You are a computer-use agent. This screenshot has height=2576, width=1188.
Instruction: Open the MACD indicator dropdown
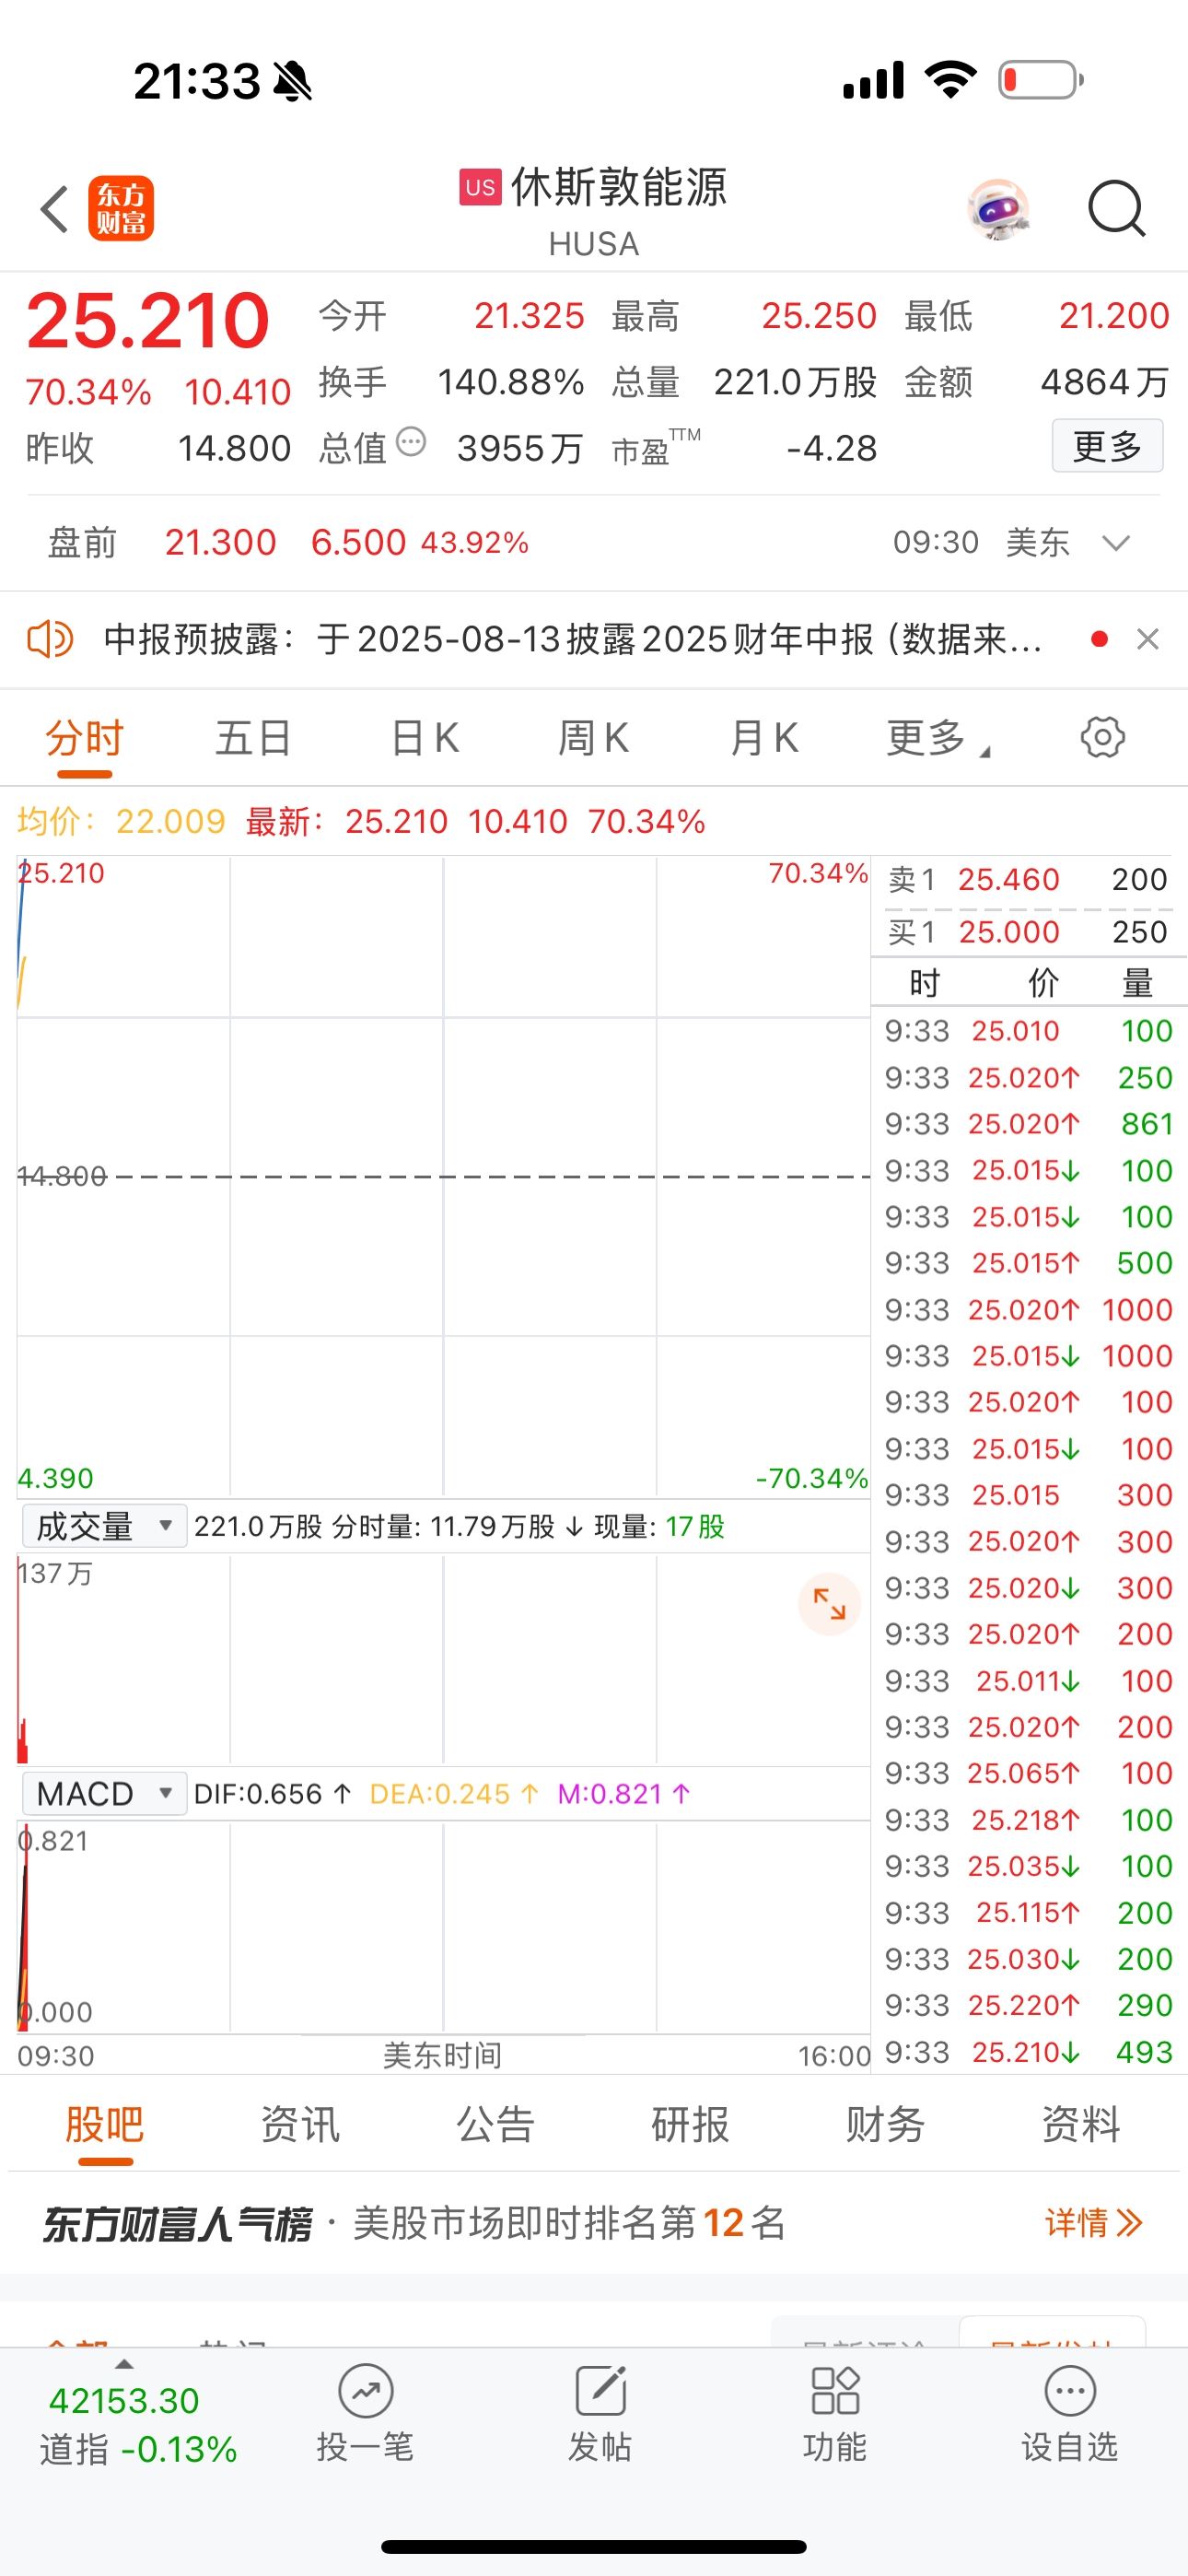[104, 1794]
